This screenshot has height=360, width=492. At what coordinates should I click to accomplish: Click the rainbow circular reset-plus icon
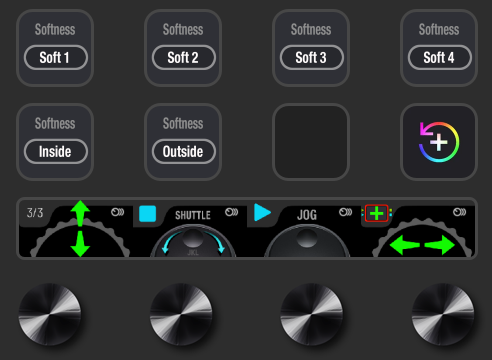coord(439,142)
